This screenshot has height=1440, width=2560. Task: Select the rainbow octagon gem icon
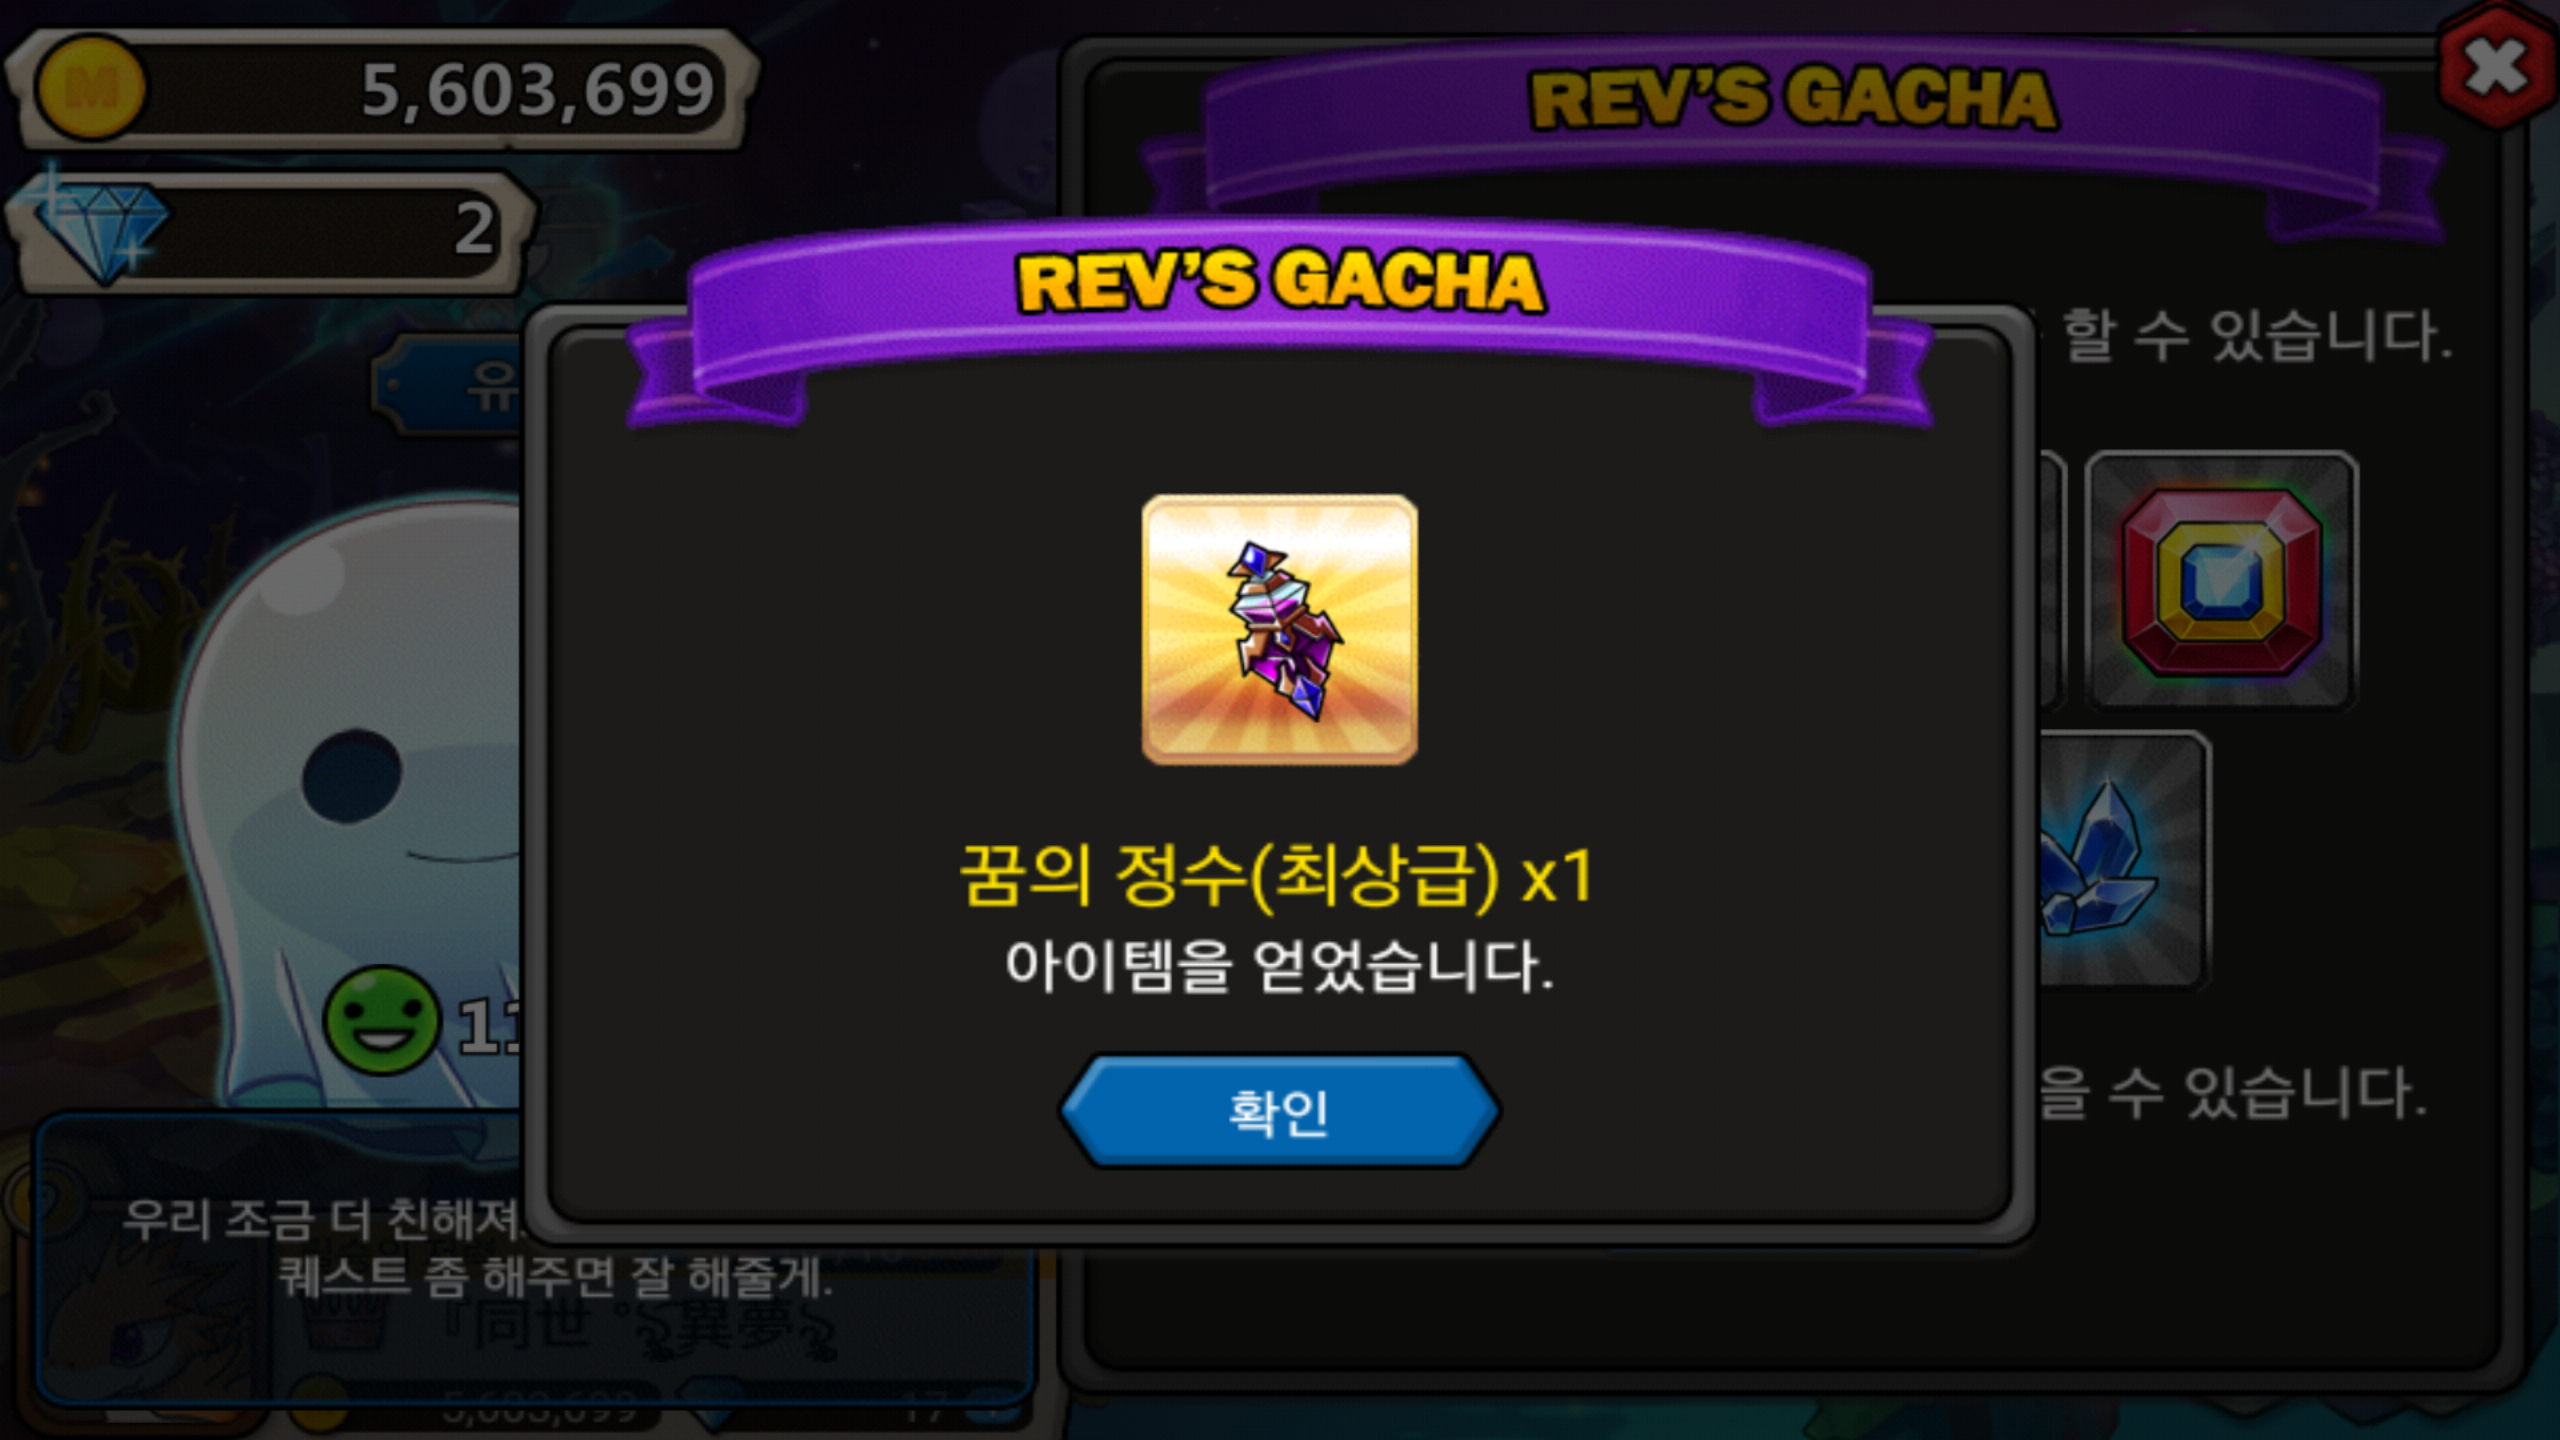click(x=2221, y=580)
